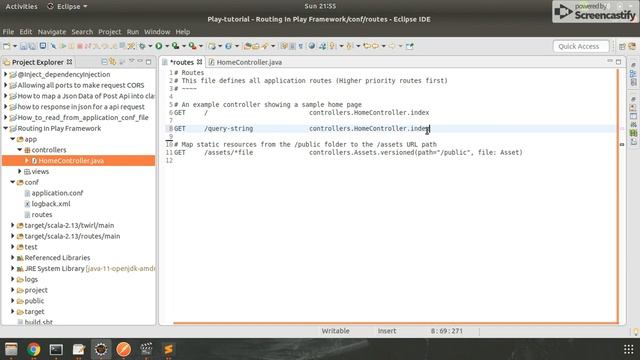Toggle Link with Editor in Project Explorer
640x360 pixels.
pos(113,62)
